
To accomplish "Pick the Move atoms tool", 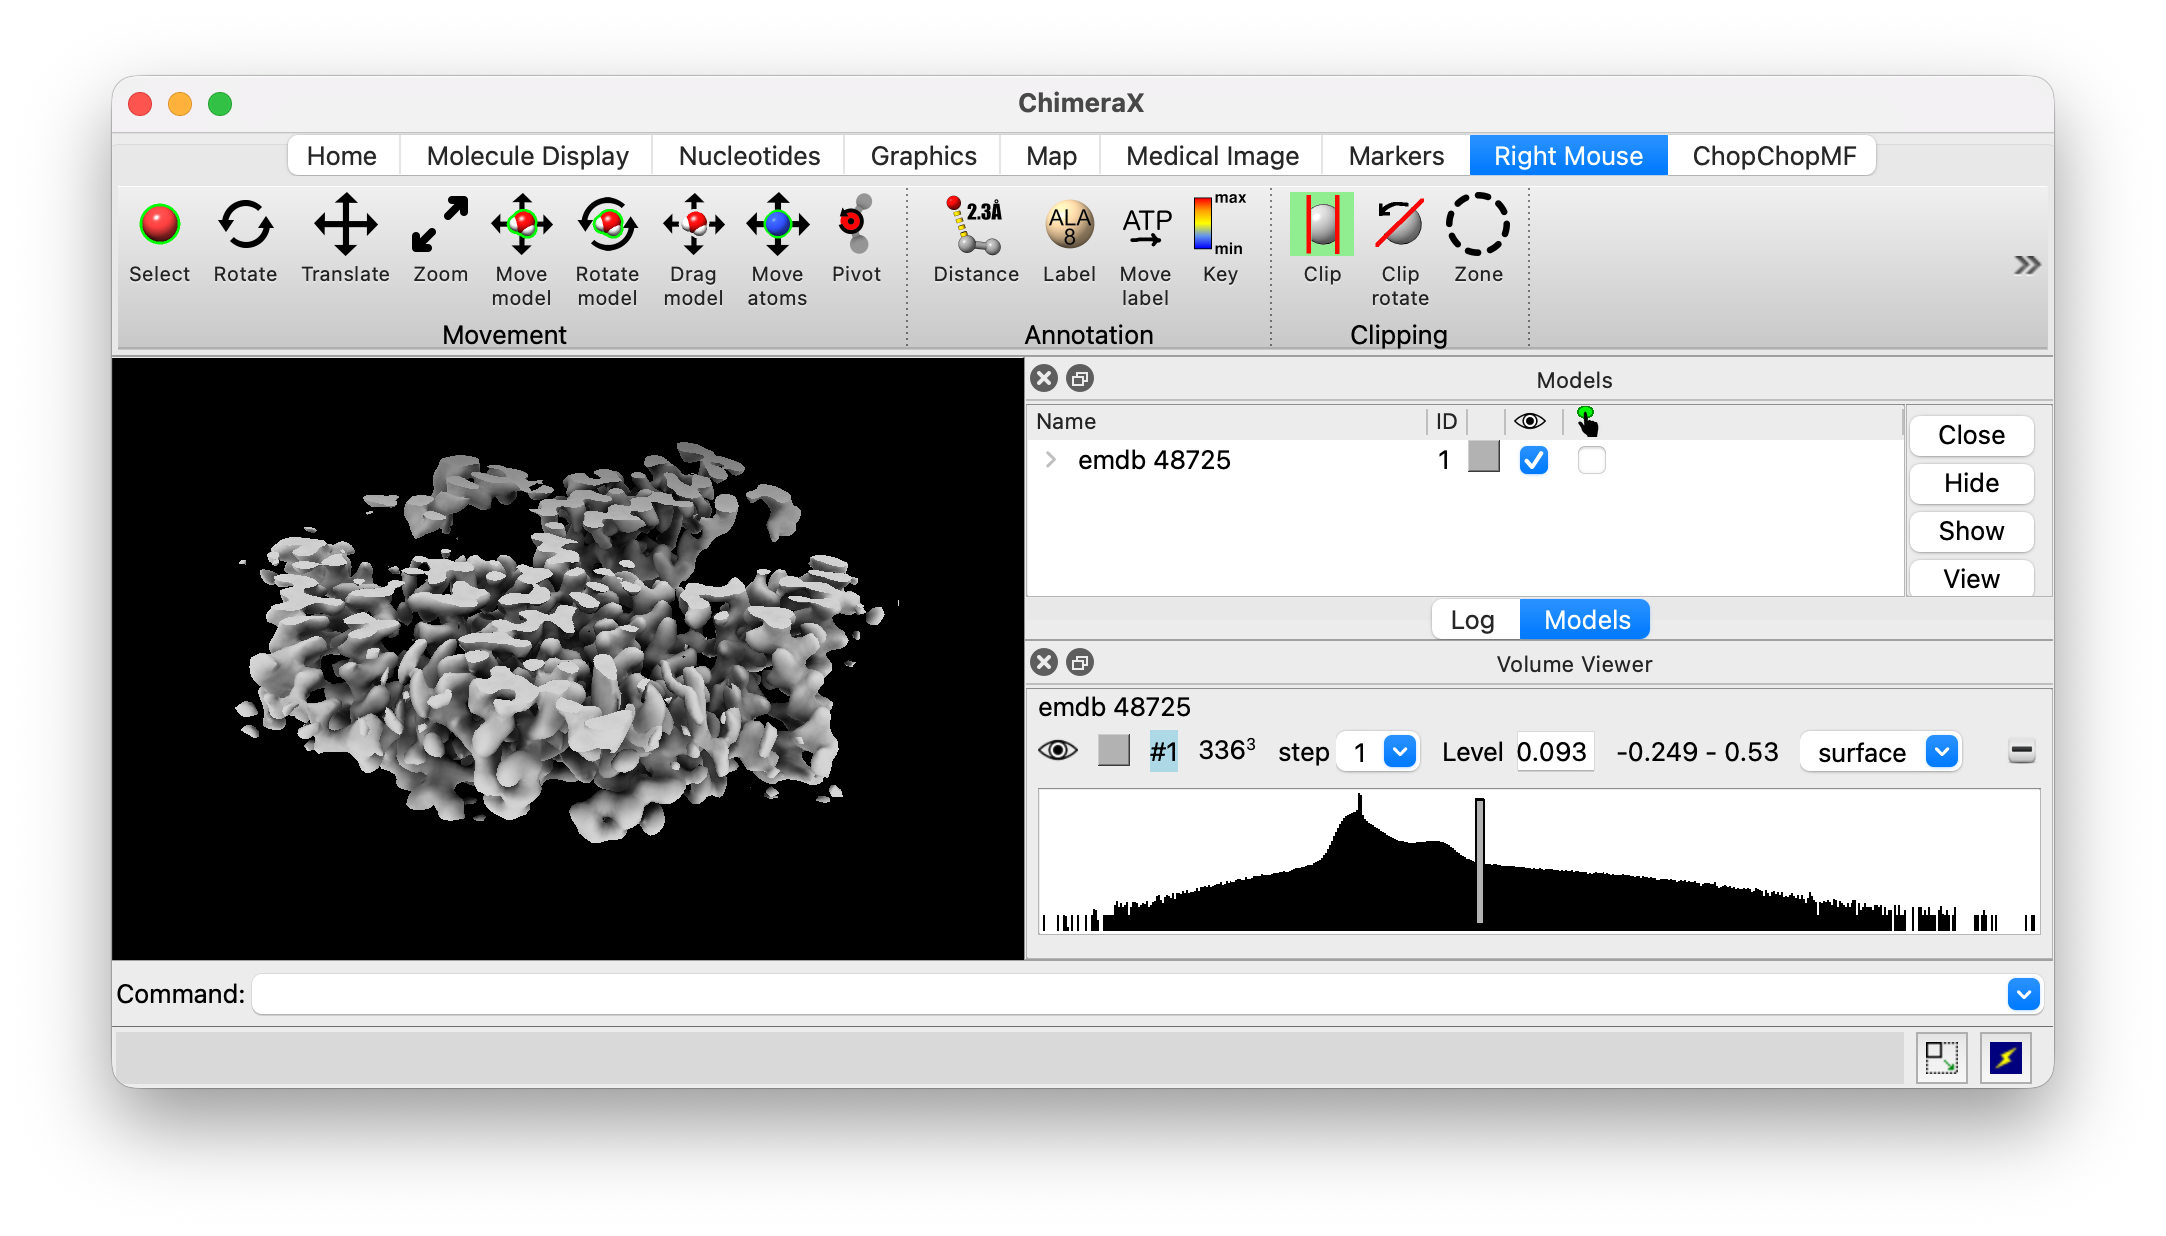I will tap(777, 224).
